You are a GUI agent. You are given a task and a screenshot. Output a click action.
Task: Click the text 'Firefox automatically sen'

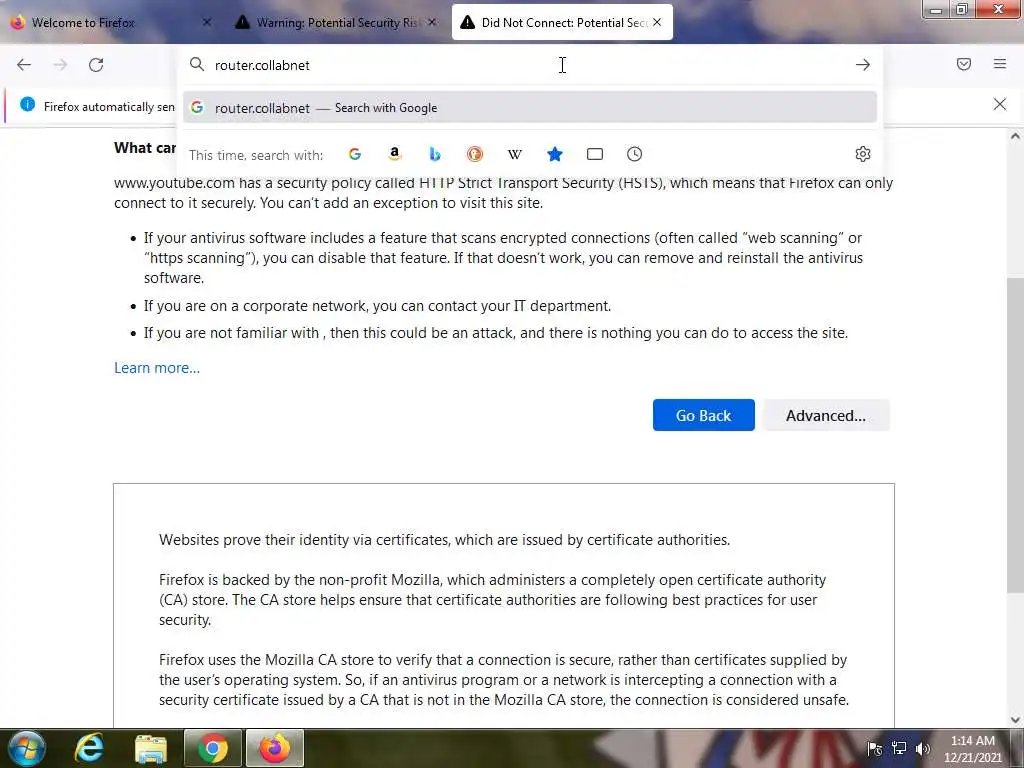[x=109, y=106]
